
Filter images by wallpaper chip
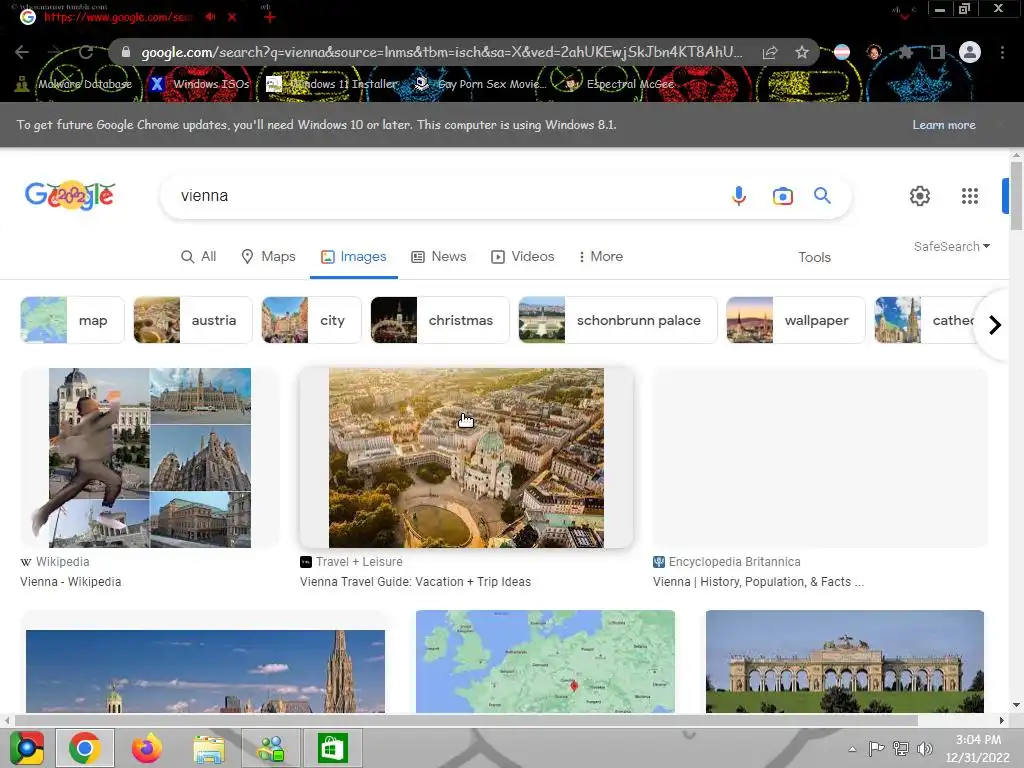click(795, 320)
